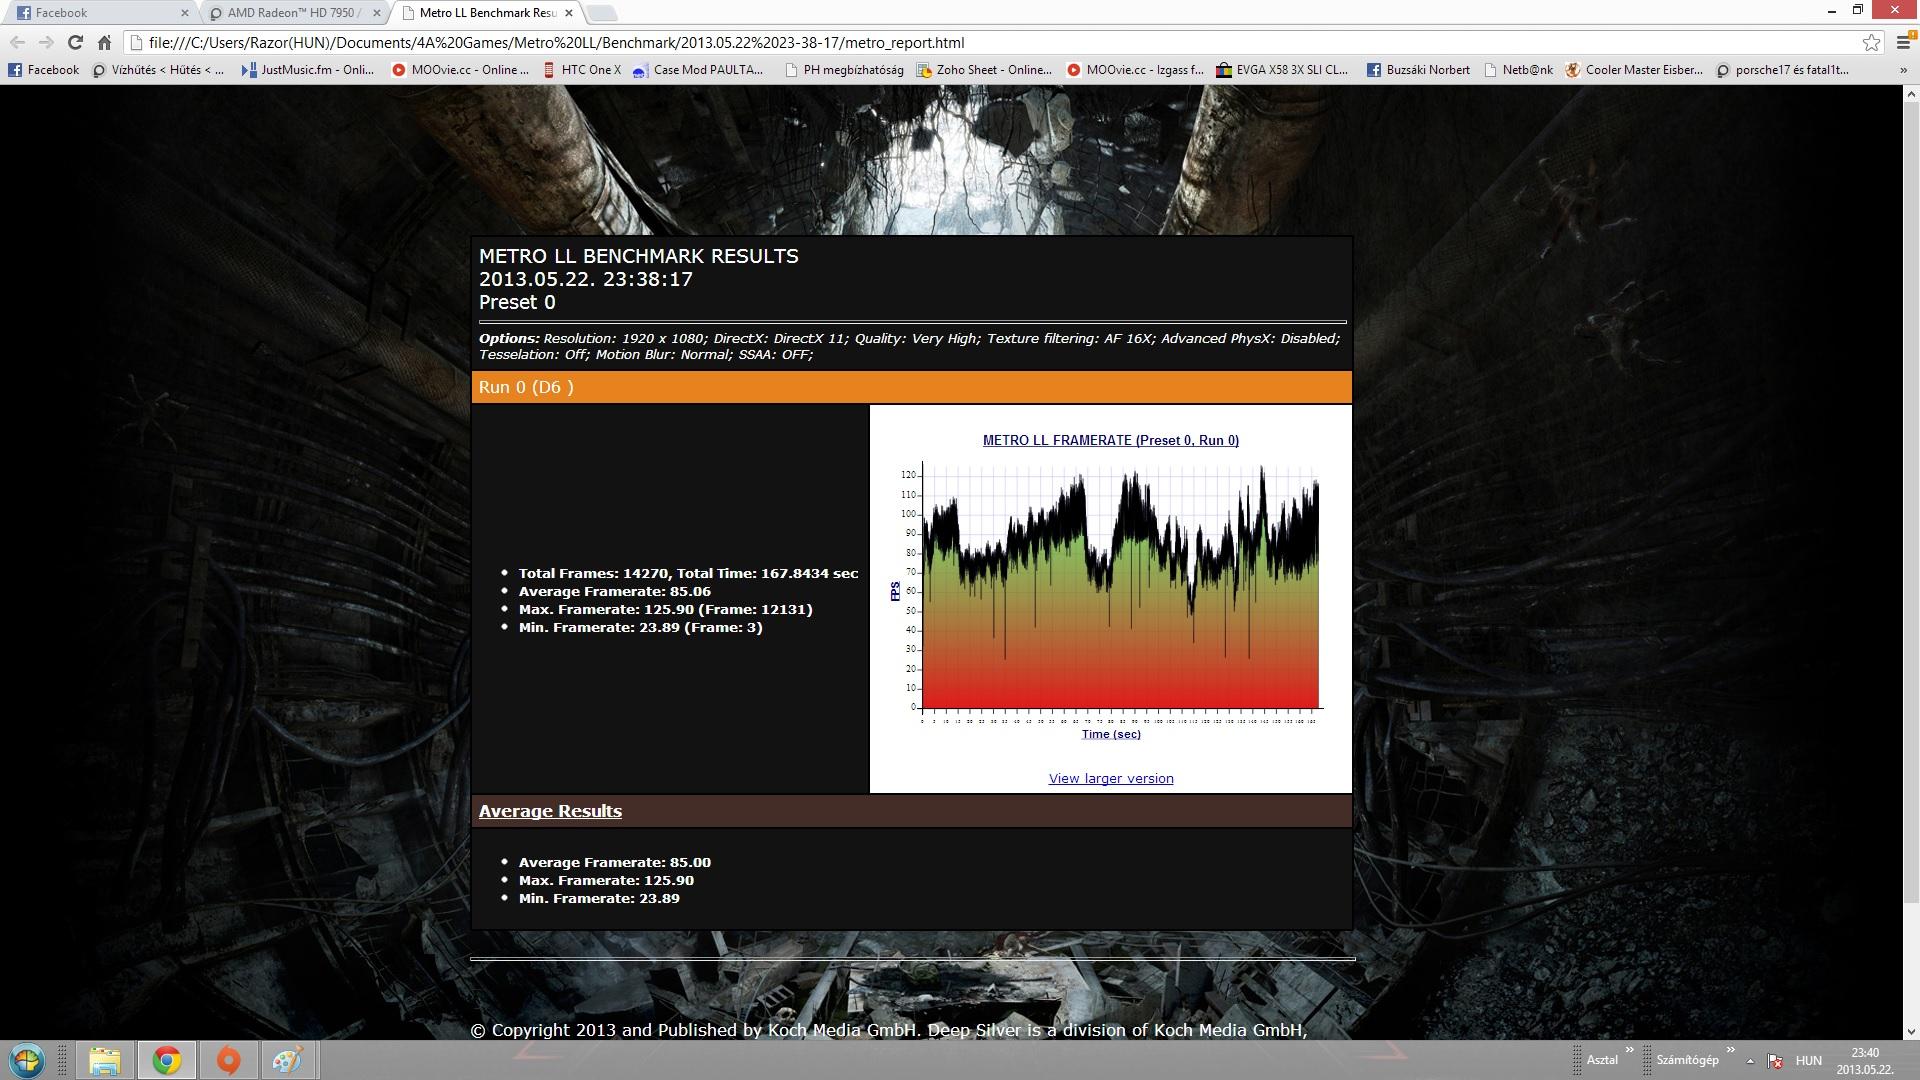Image resolution: width=1920 pixels, height=1080 pixels.
Task: Click the Action Center flag tray icon
Action: click(x=1775, y=1061)
